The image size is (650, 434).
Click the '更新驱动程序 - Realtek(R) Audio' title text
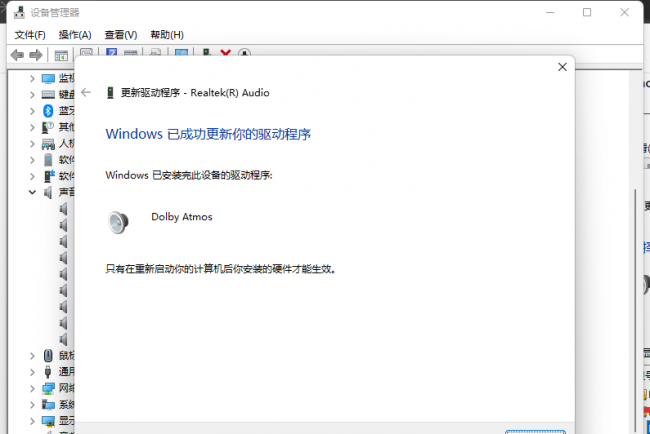195,92
